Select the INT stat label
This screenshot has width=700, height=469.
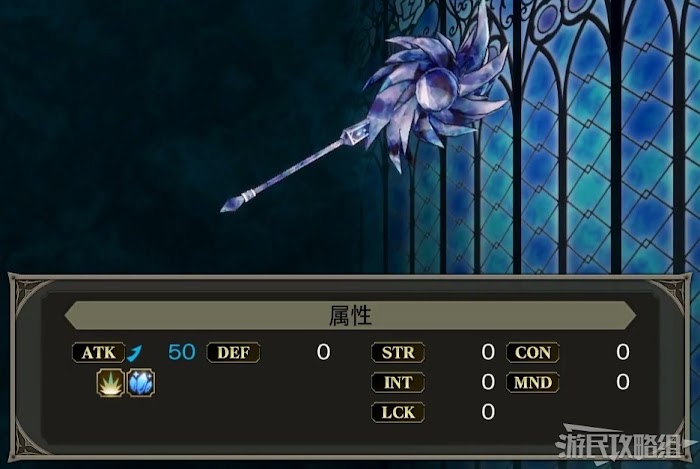click(x=398, y=382)
